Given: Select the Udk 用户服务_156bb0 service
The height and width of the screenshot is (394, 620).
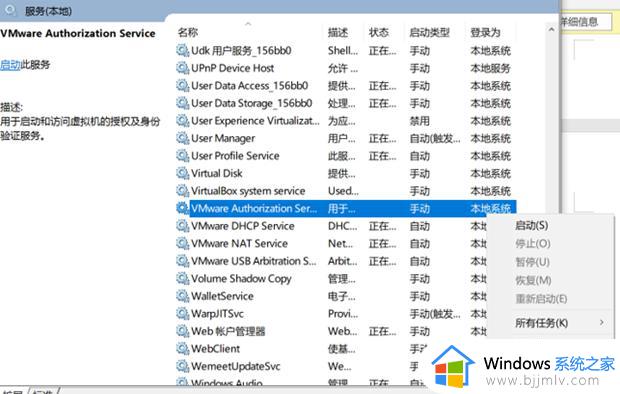Looking at the screenshot, I should [241, 51].
